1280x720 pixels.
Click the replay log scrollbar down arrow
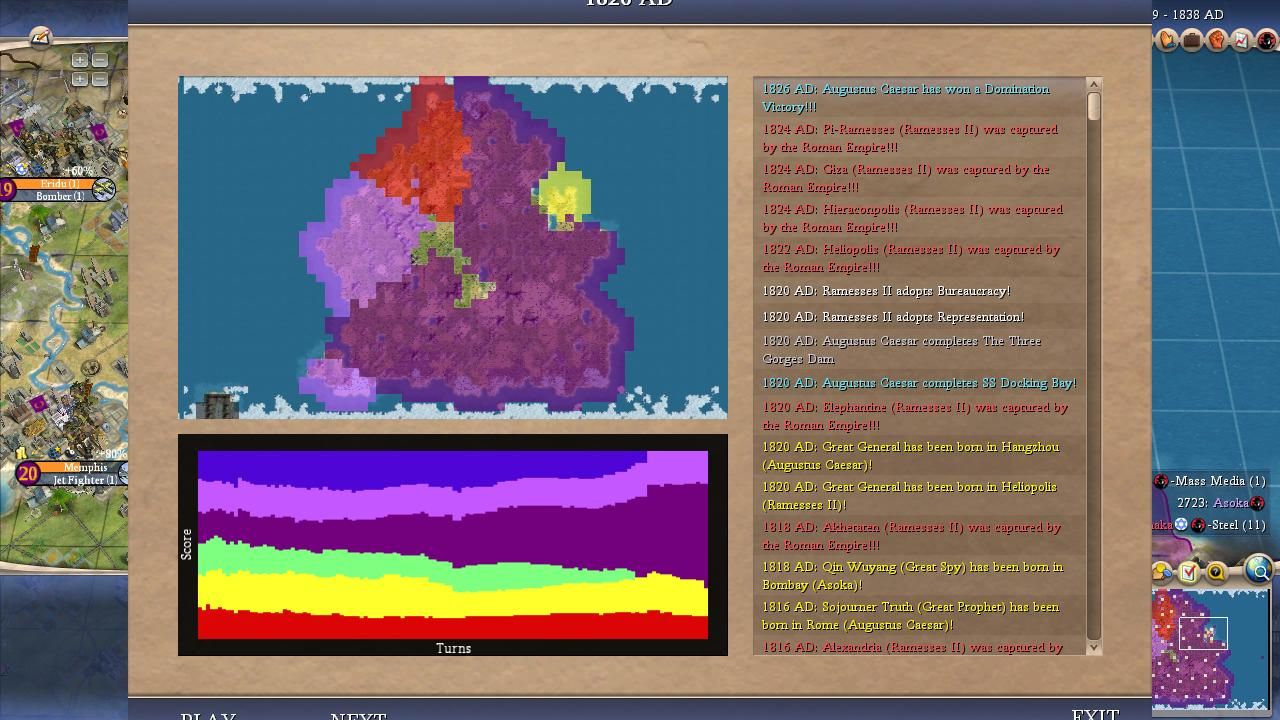click(x=1093, y=648)
